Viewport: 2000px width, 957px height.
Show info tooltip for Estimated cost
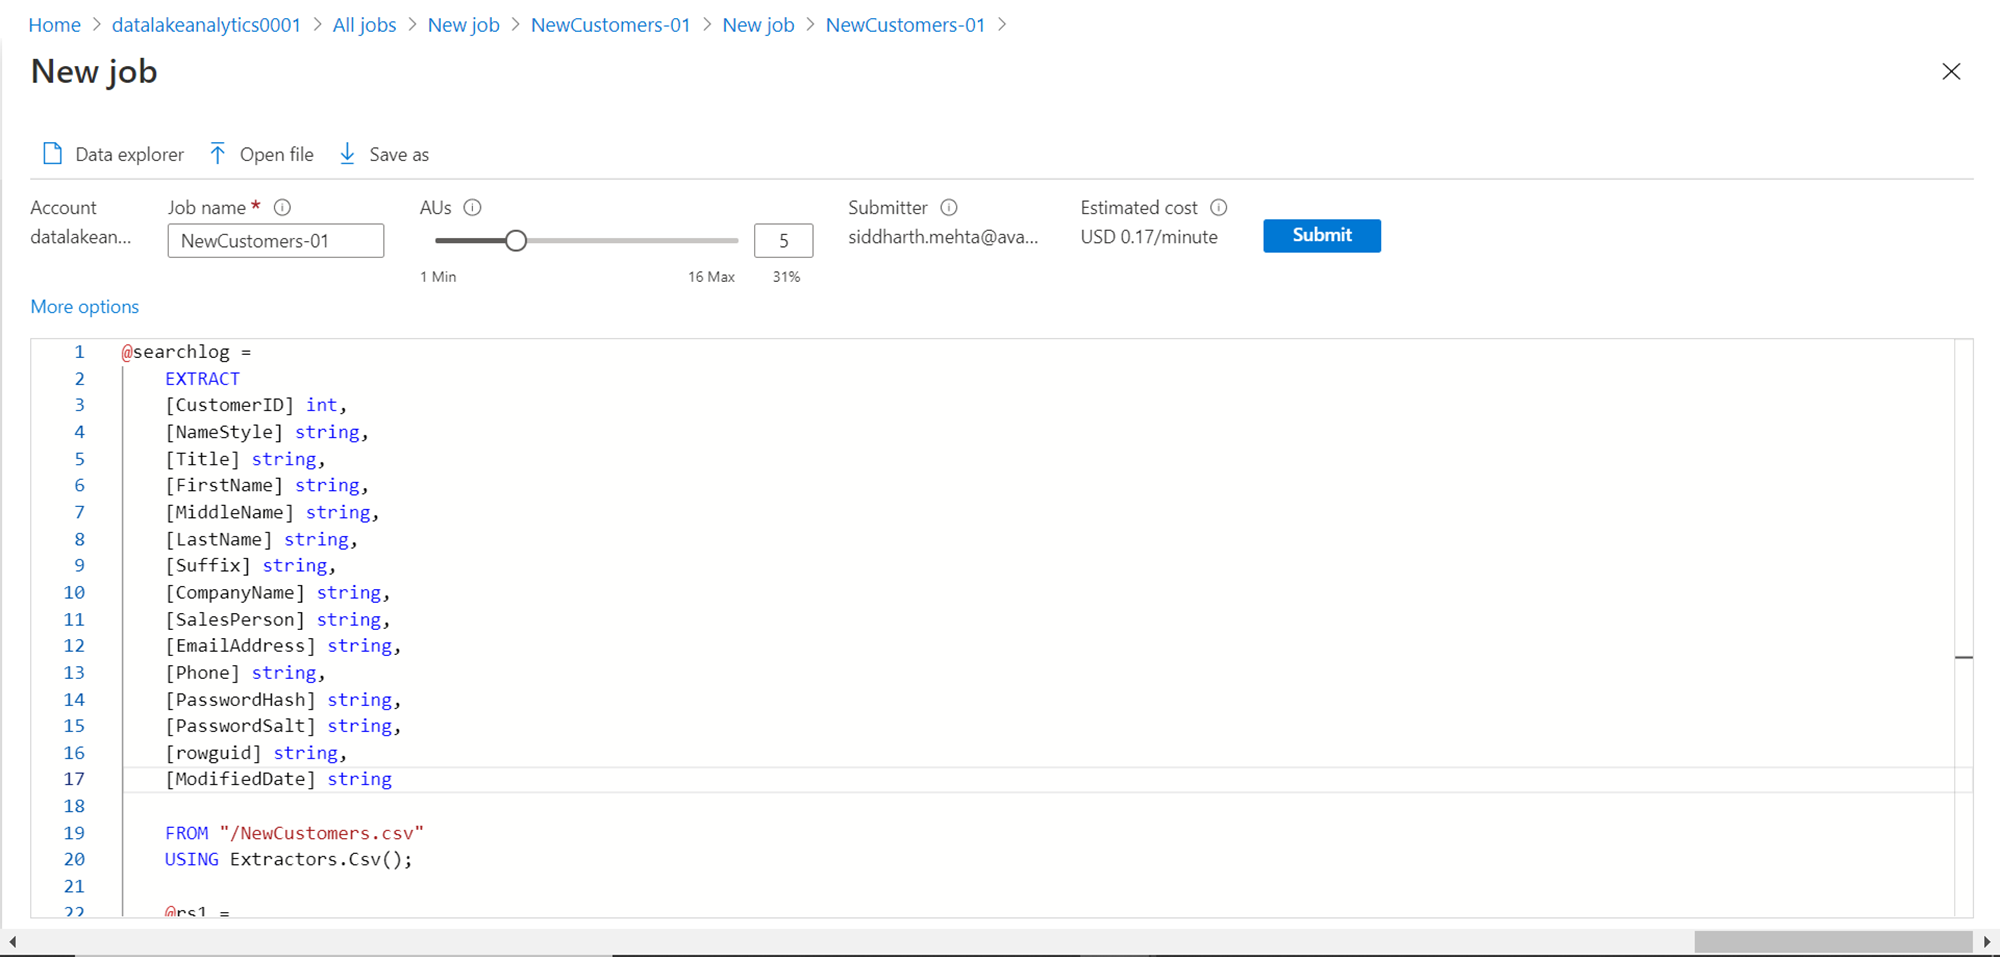pyautogui.click(x=1219, y=207)
